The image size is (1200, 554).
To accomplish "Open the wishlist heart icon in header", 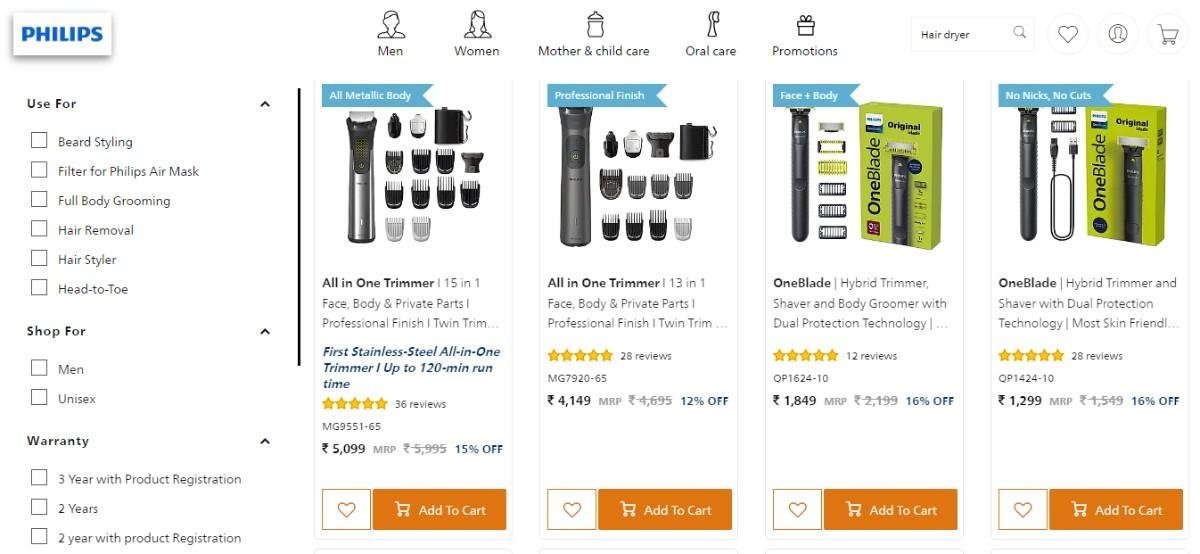I will [1068, 35].
